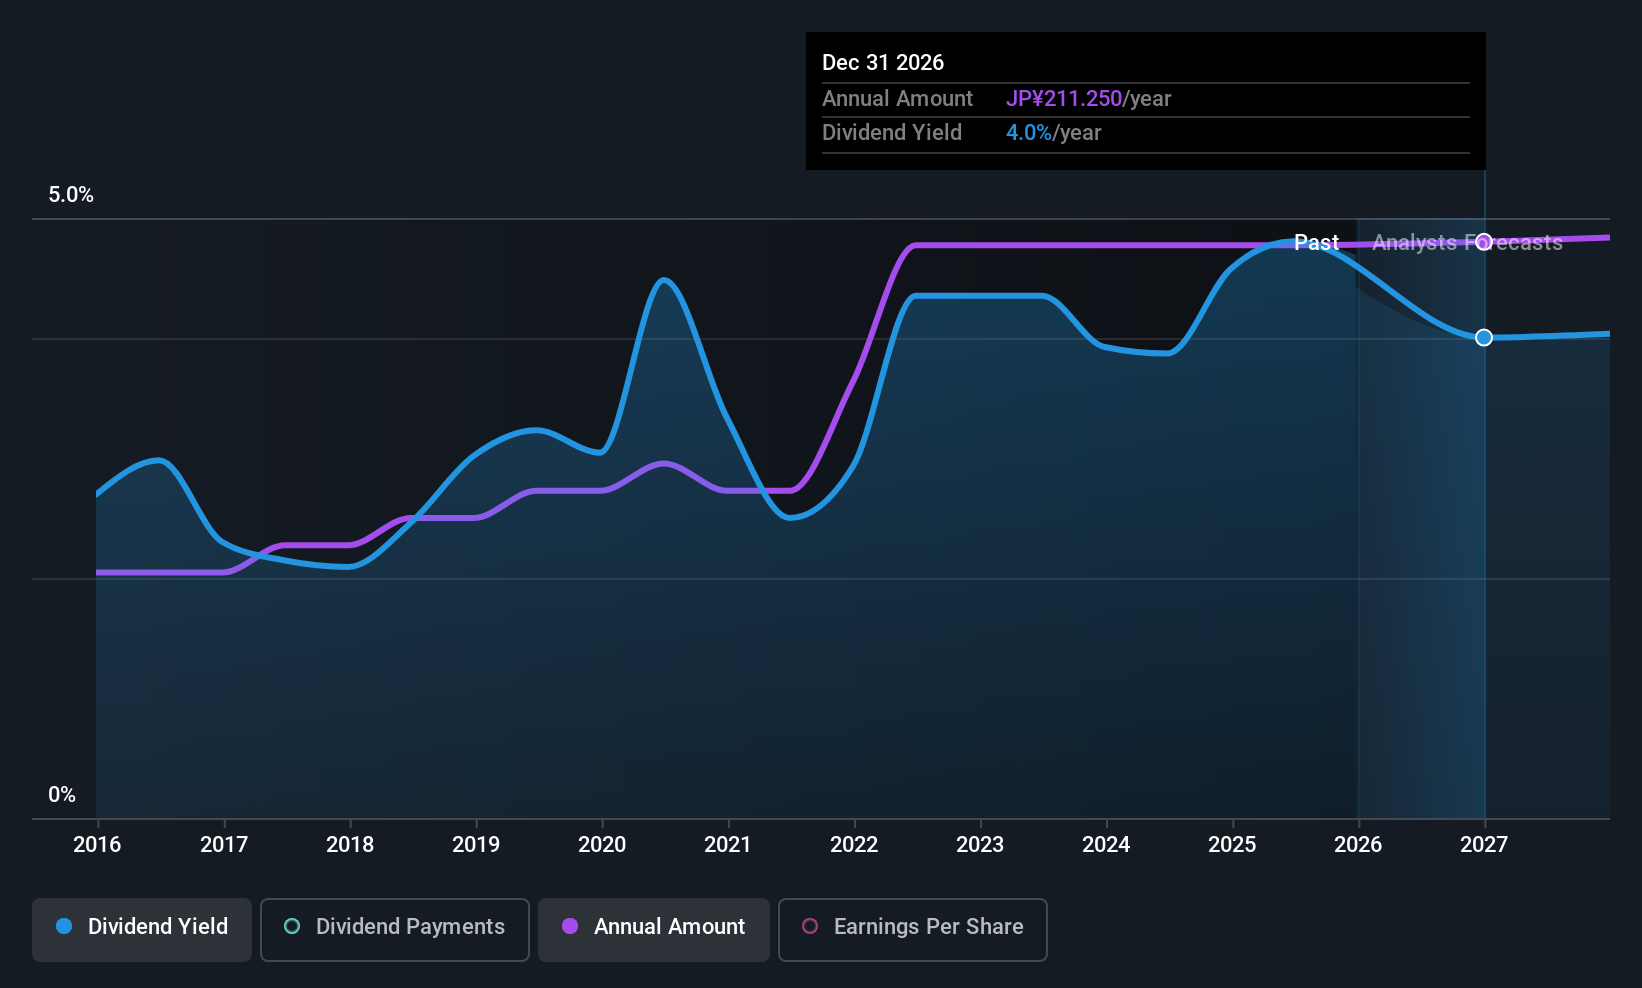Click the Analysts Forecasts label

click(1467, 243)
